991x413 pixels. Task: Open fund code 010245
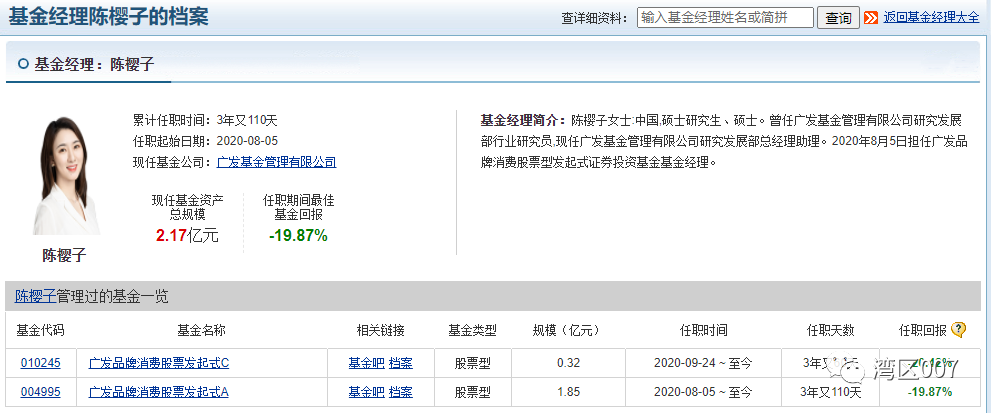[x=40, y=363]
